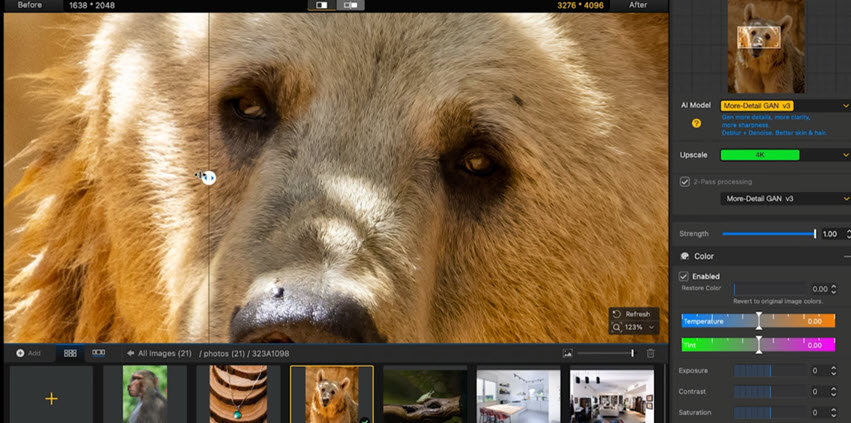Switch to grid thumbnail view
851x423 pixels.
70,353
